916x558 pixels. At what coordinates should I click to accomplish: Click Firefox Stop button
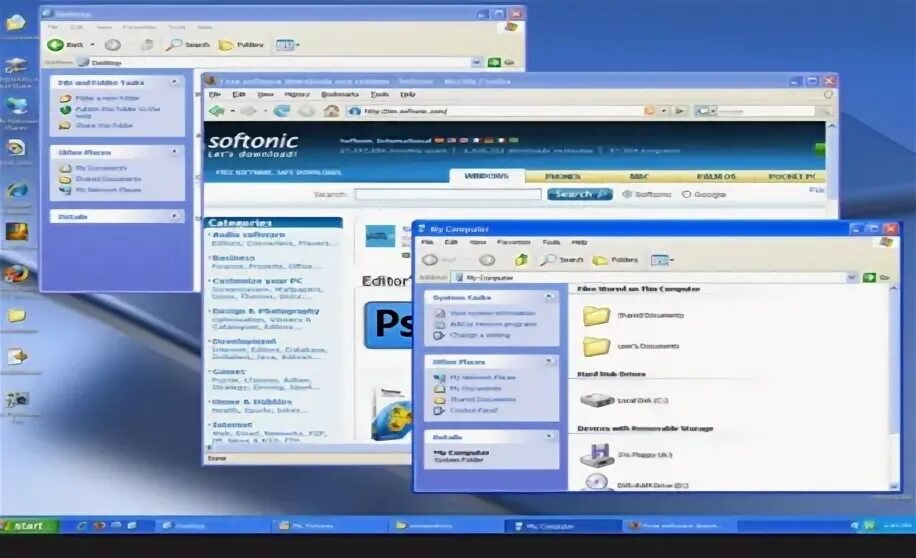pos(307,110)
